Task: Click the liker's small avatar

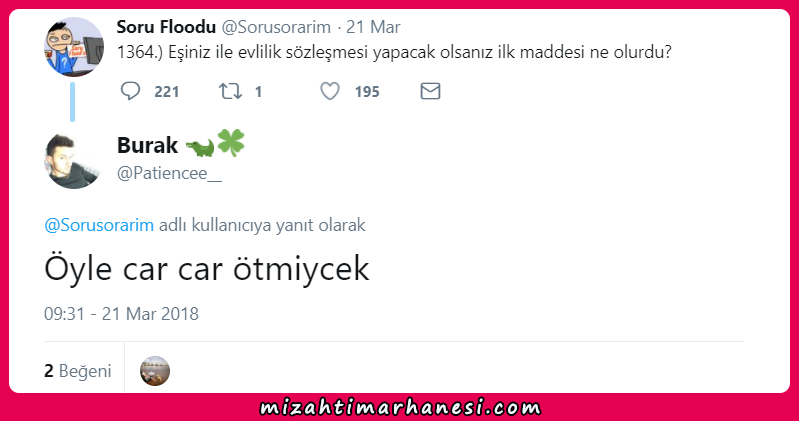Action: [155, 371]
